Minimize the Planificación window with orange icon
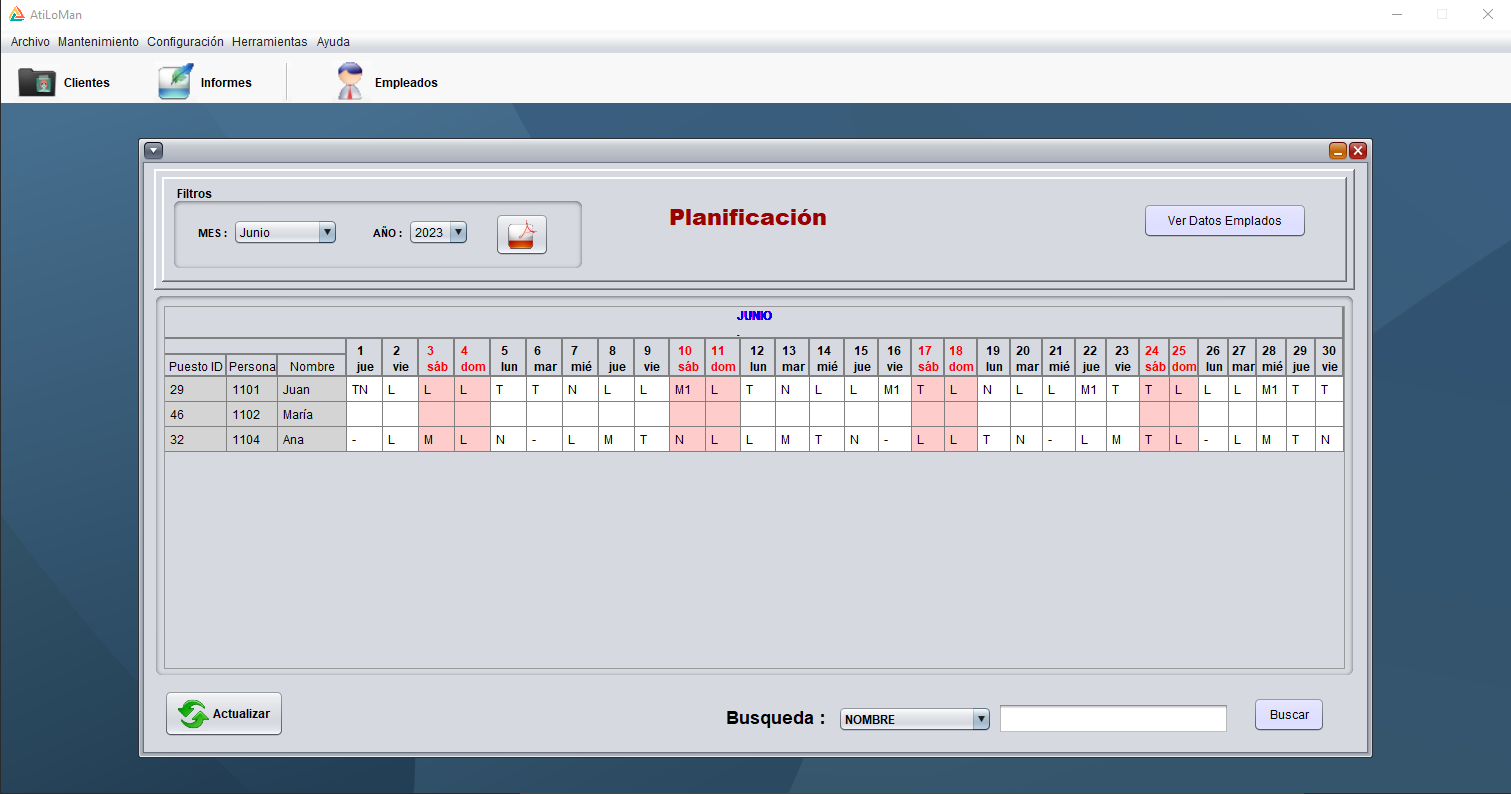The width and height of the screenshot is (1511, 794). pos(1338,149)
